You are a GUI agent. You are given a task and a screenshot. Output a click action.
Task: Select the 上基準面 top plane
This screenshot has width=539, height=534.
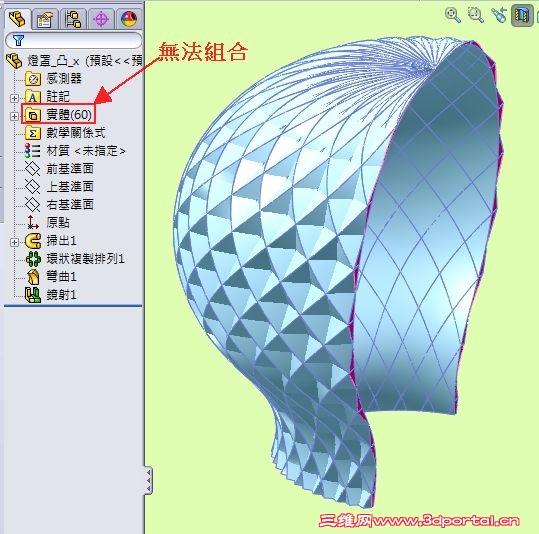pos(70,186)
